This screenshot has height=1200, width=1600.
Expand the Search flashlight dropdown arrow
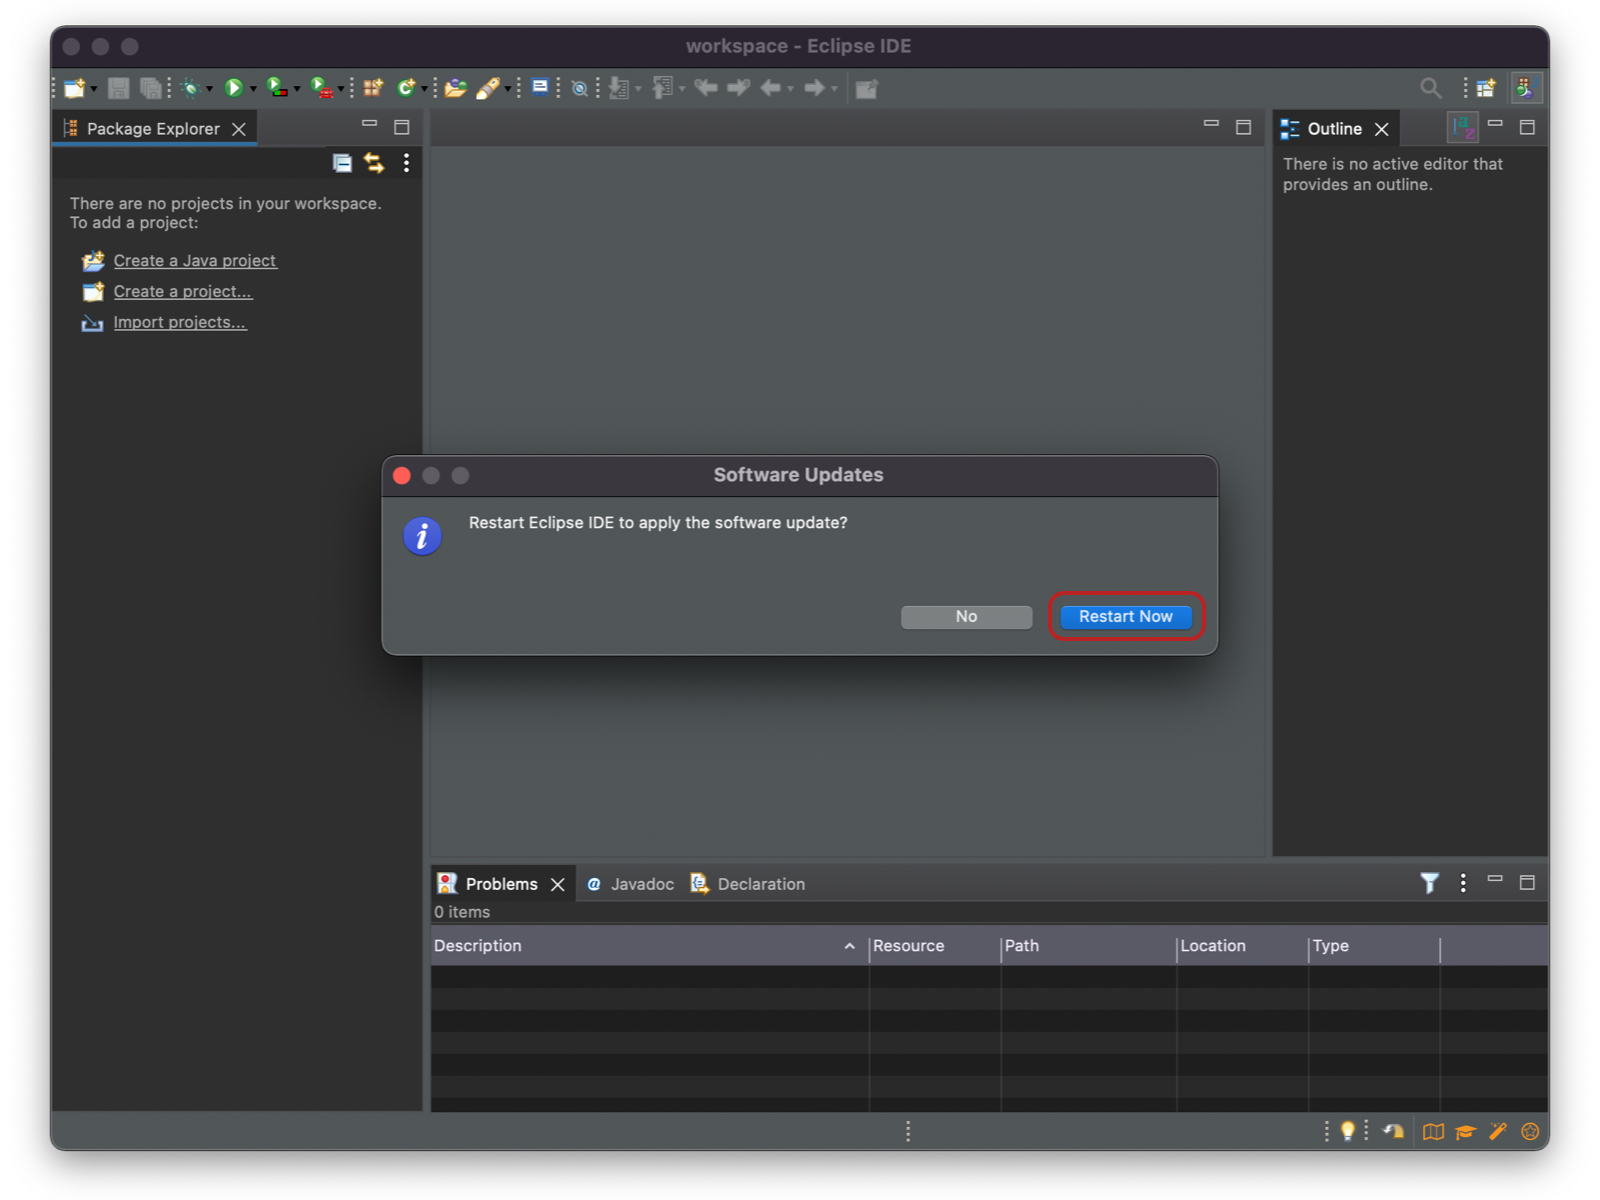pyautogui.click(x=508, y=89)
